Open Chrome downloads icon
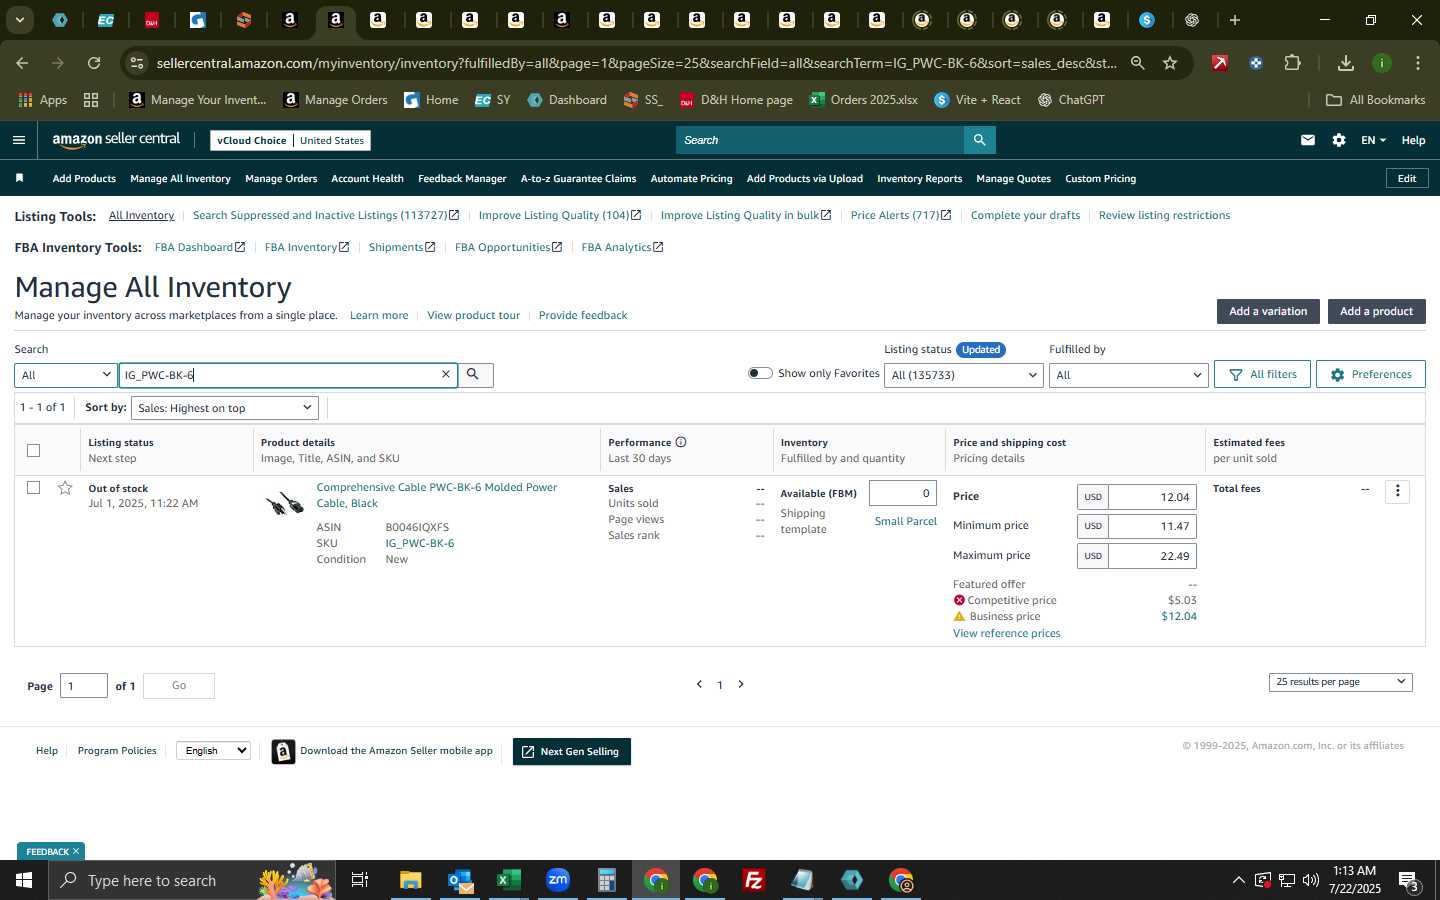Image resolution: width=1440 pixels, height=900 pixels. coord(1345,63)
